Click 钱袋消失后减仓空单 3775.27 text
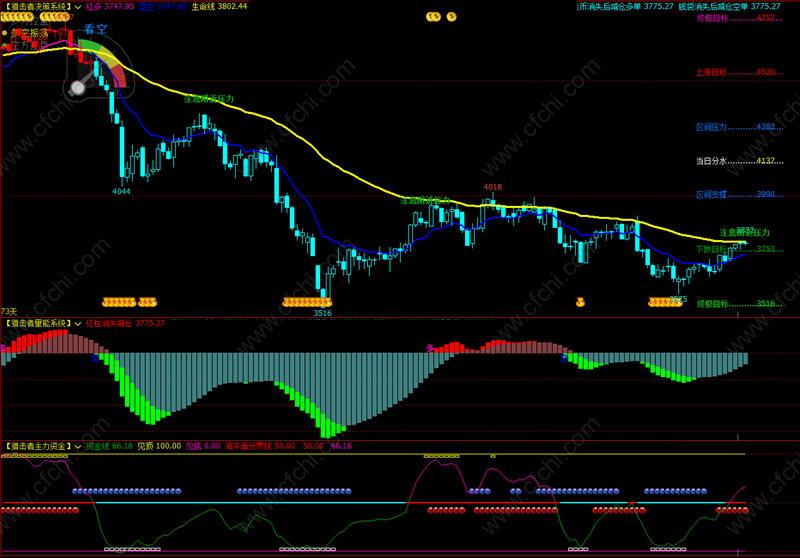The width and height of the screenshot is (800, 558). click(730, 7)
